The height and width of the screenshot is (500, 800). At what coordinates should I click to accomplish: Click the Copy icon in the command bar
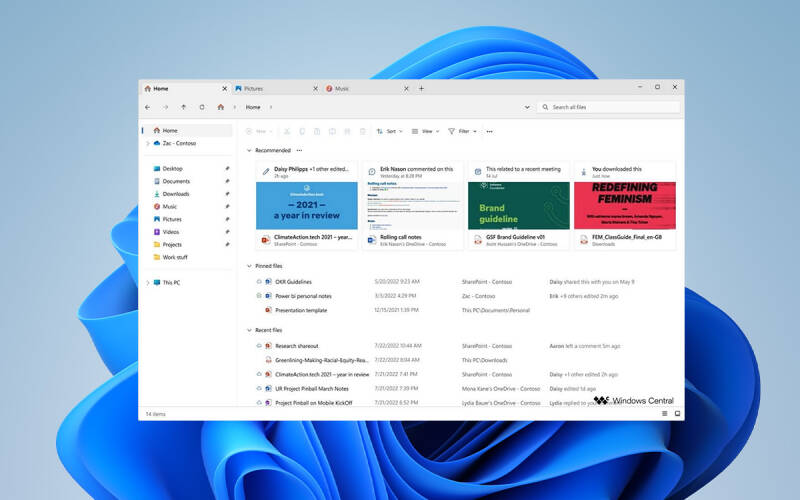302,132
